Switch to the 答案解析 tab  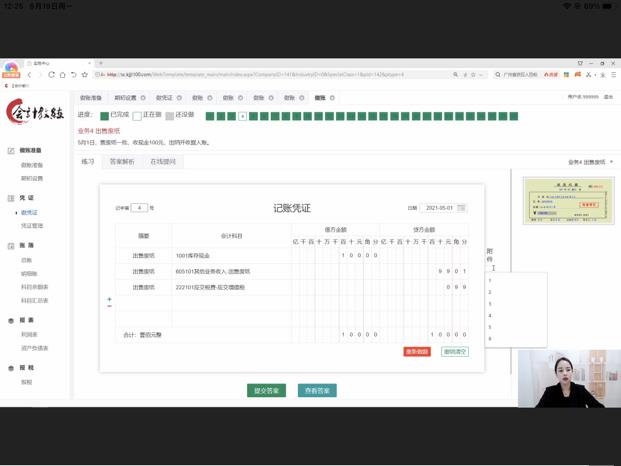click(122, 162)
